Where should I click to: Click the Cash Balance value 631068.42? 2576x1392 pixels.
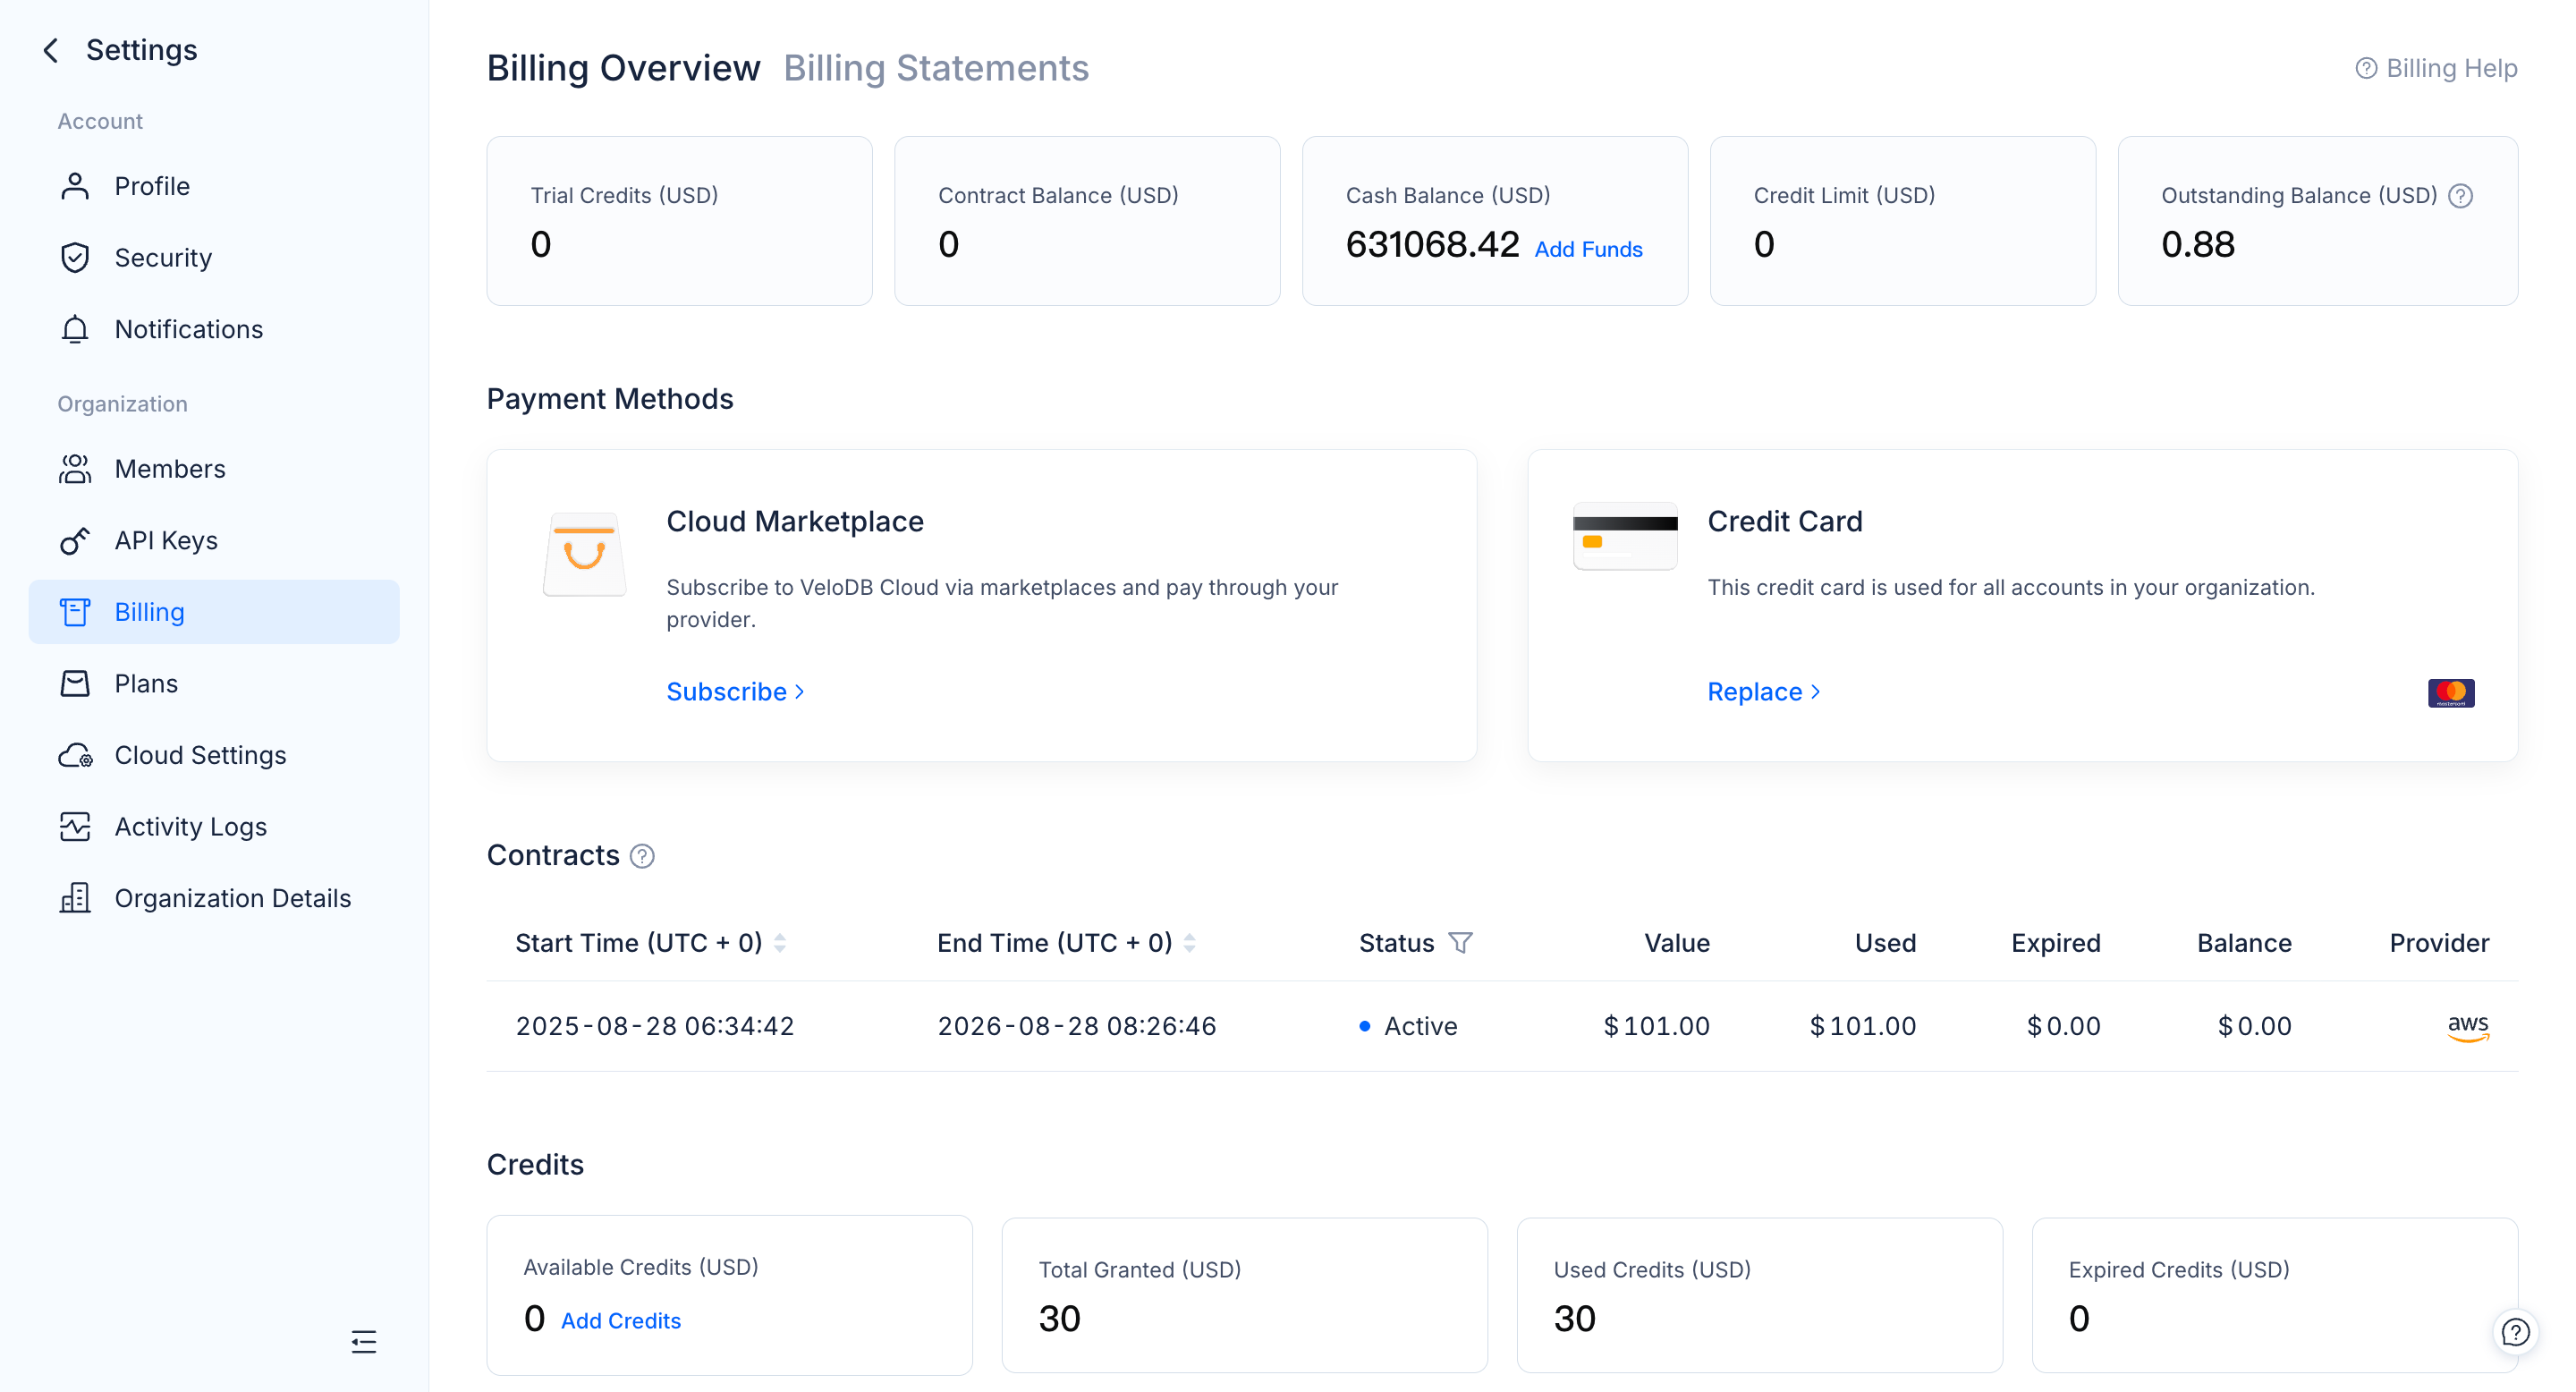click(1432, 244)
